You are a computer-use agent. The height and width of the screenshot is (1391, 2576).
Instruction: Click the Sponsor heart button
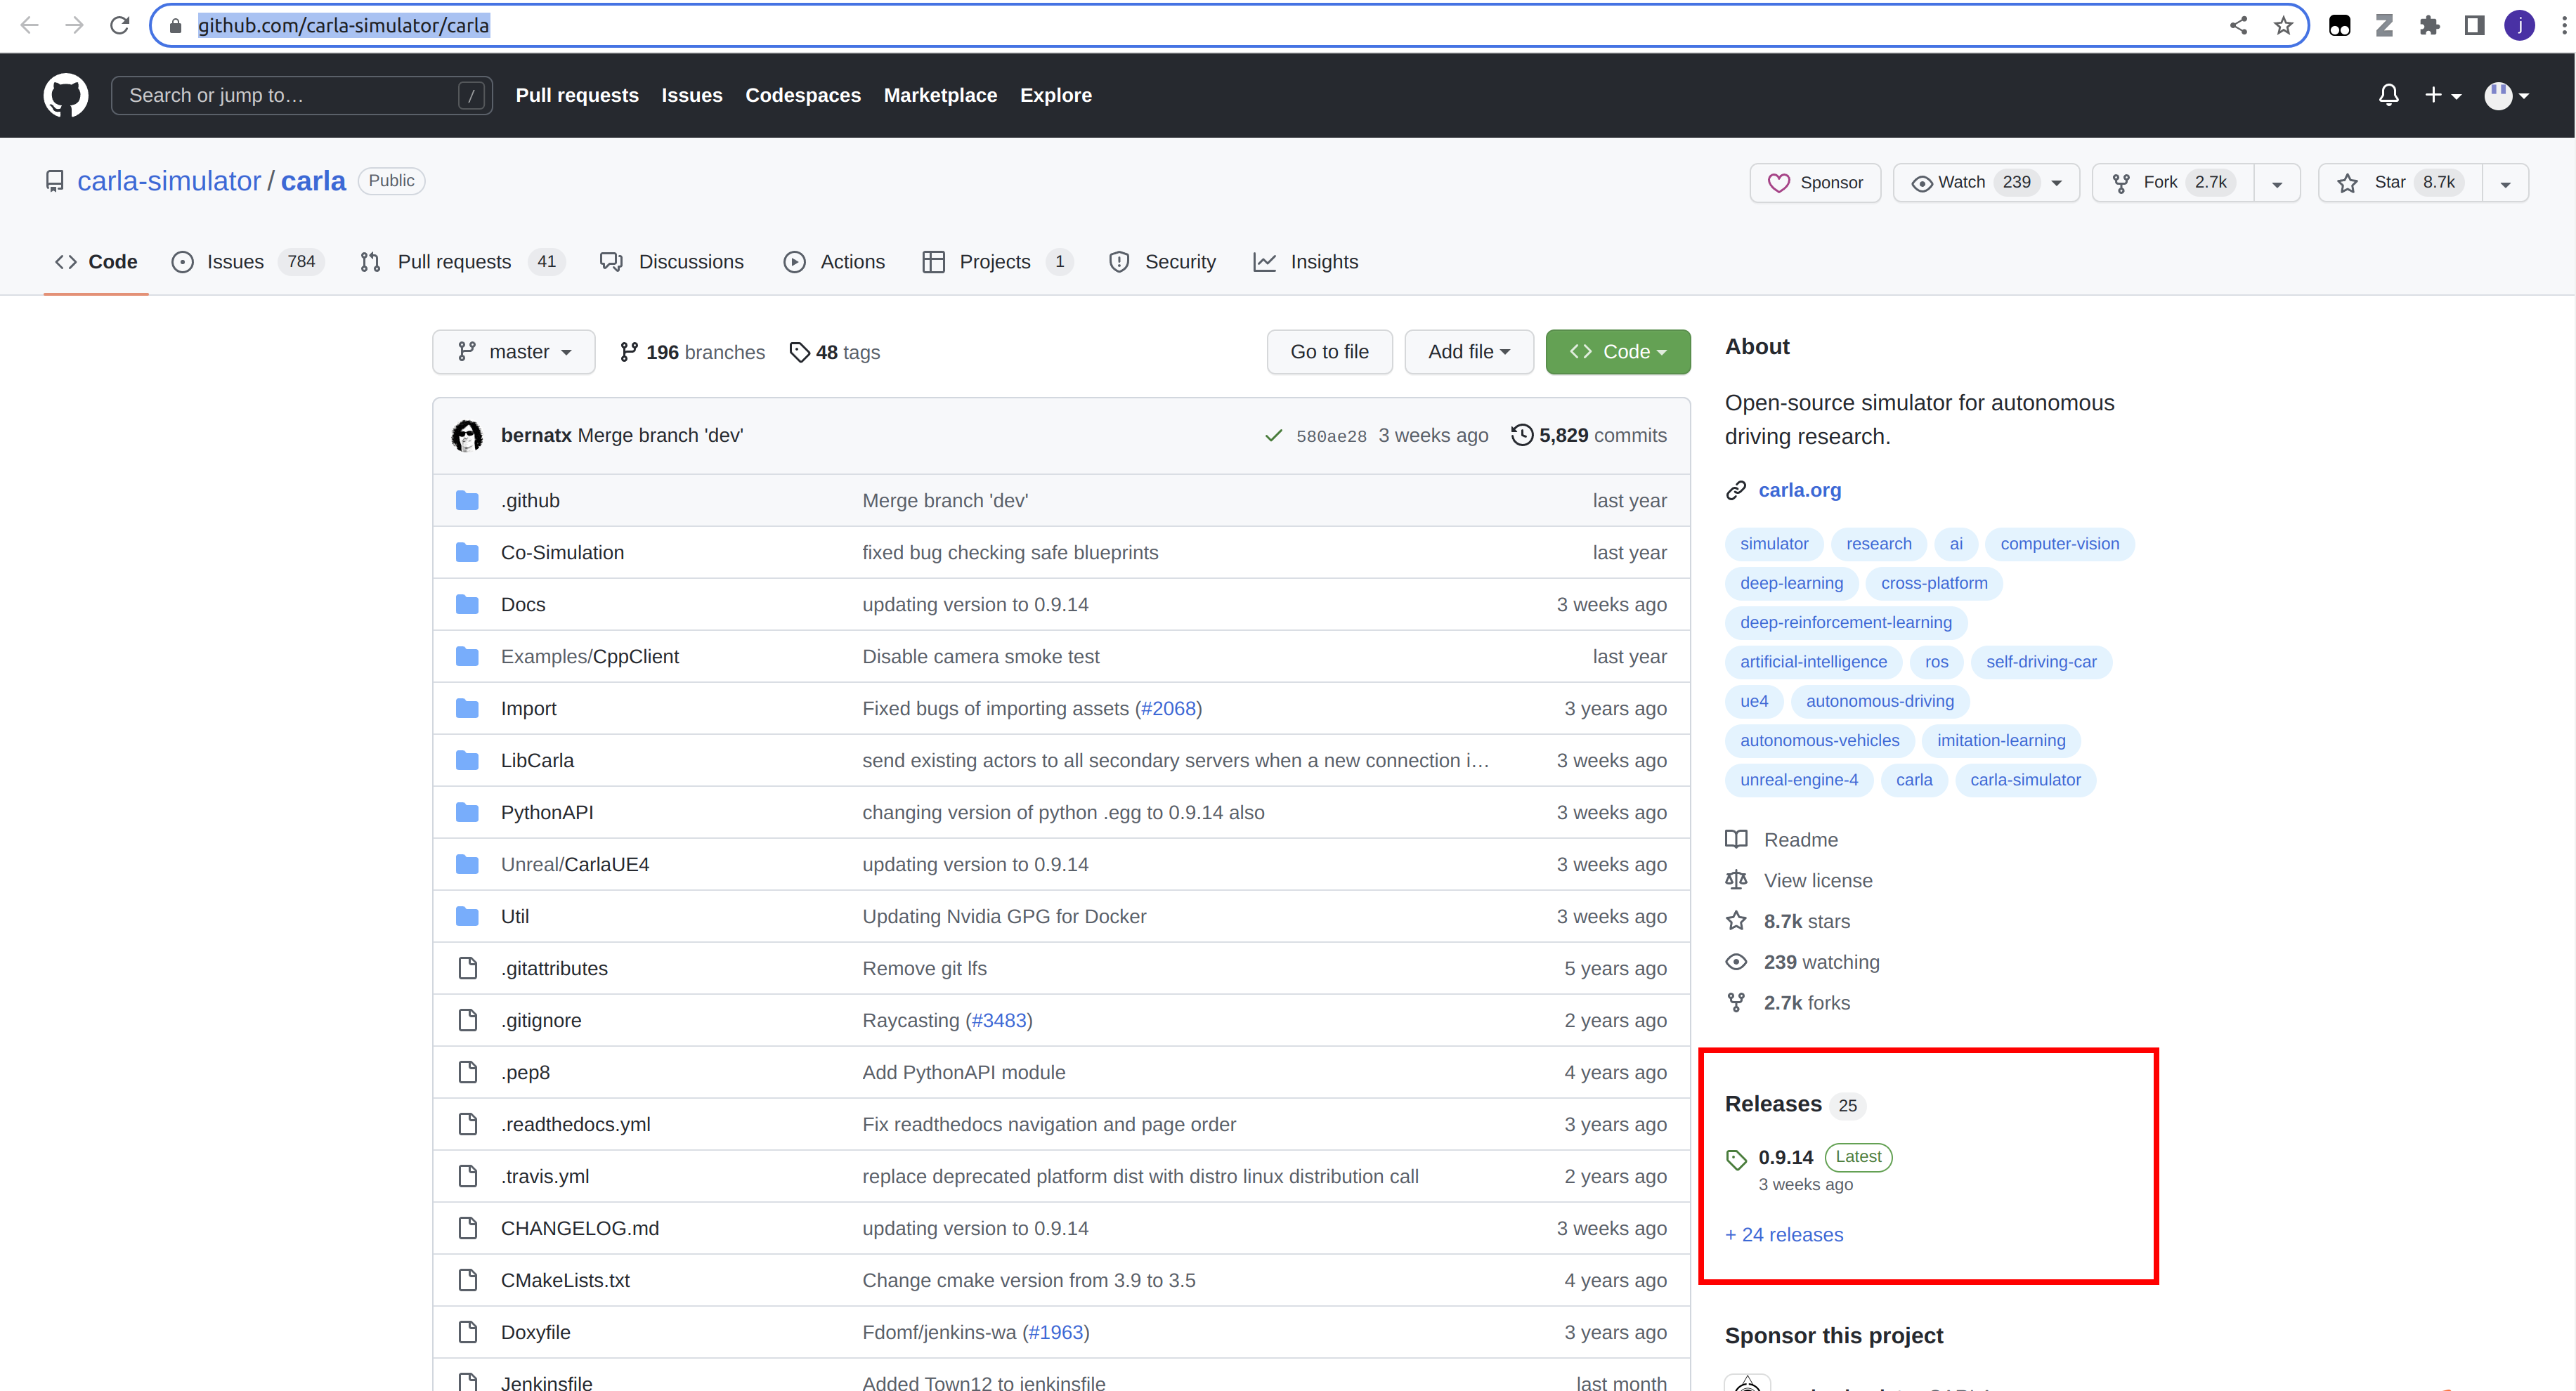[x=1815, y=182]
